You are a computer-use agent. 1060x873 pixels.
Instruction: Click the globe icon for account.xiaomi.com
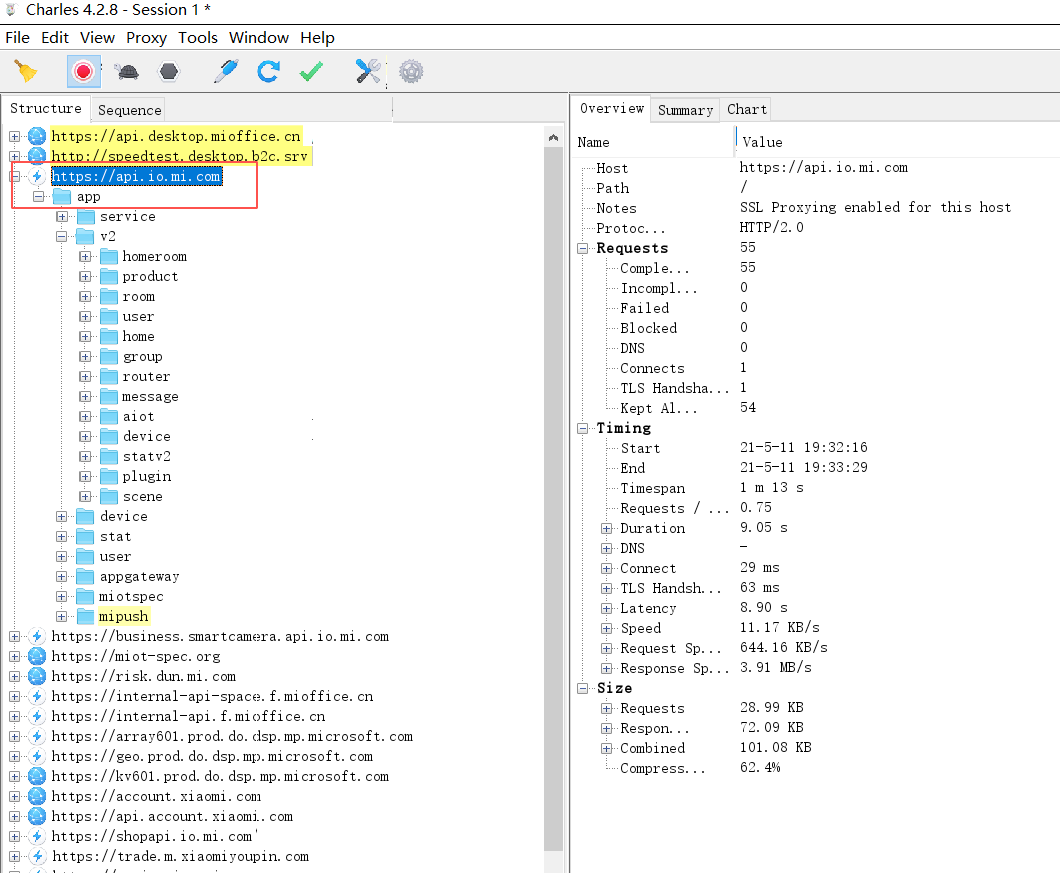37,796
